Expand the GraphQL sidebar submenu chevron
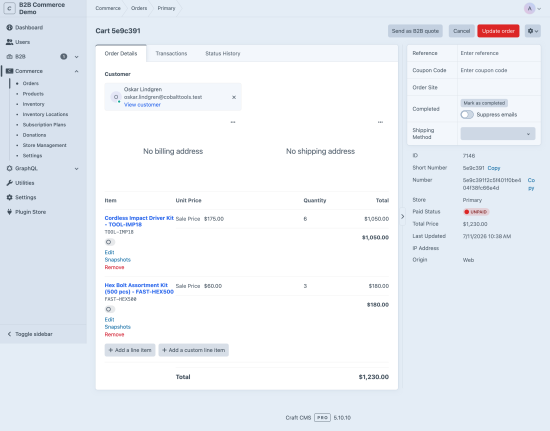 click(x=76, y=169)
